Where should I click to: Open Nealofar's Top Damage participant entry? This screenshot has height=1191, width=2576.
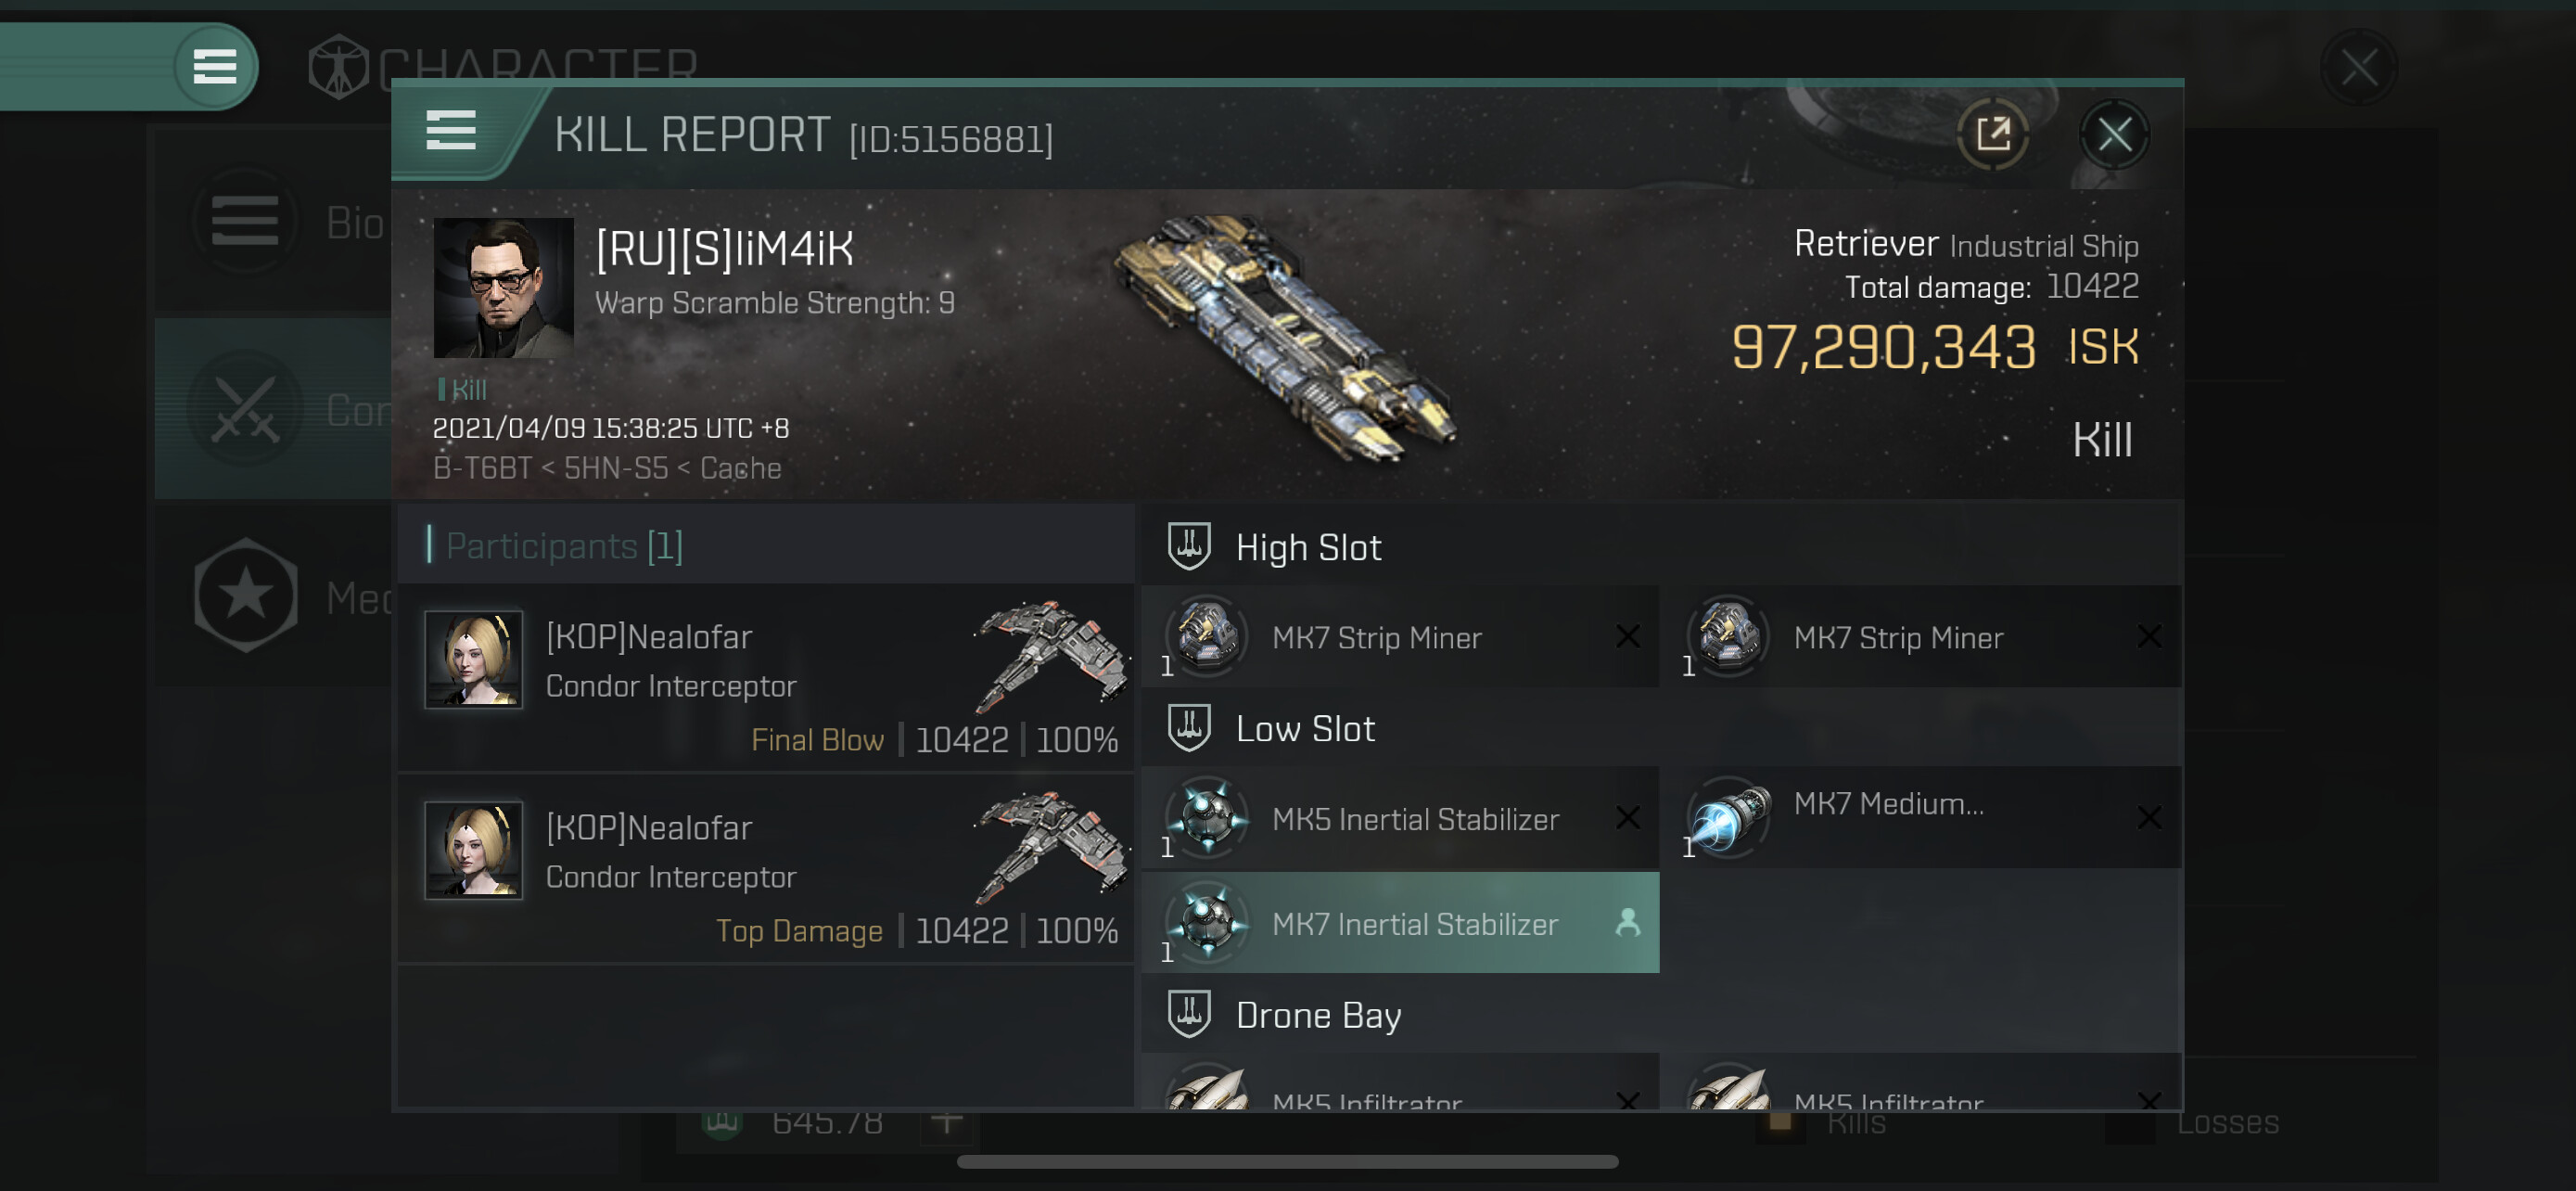(x=765, y=869)
